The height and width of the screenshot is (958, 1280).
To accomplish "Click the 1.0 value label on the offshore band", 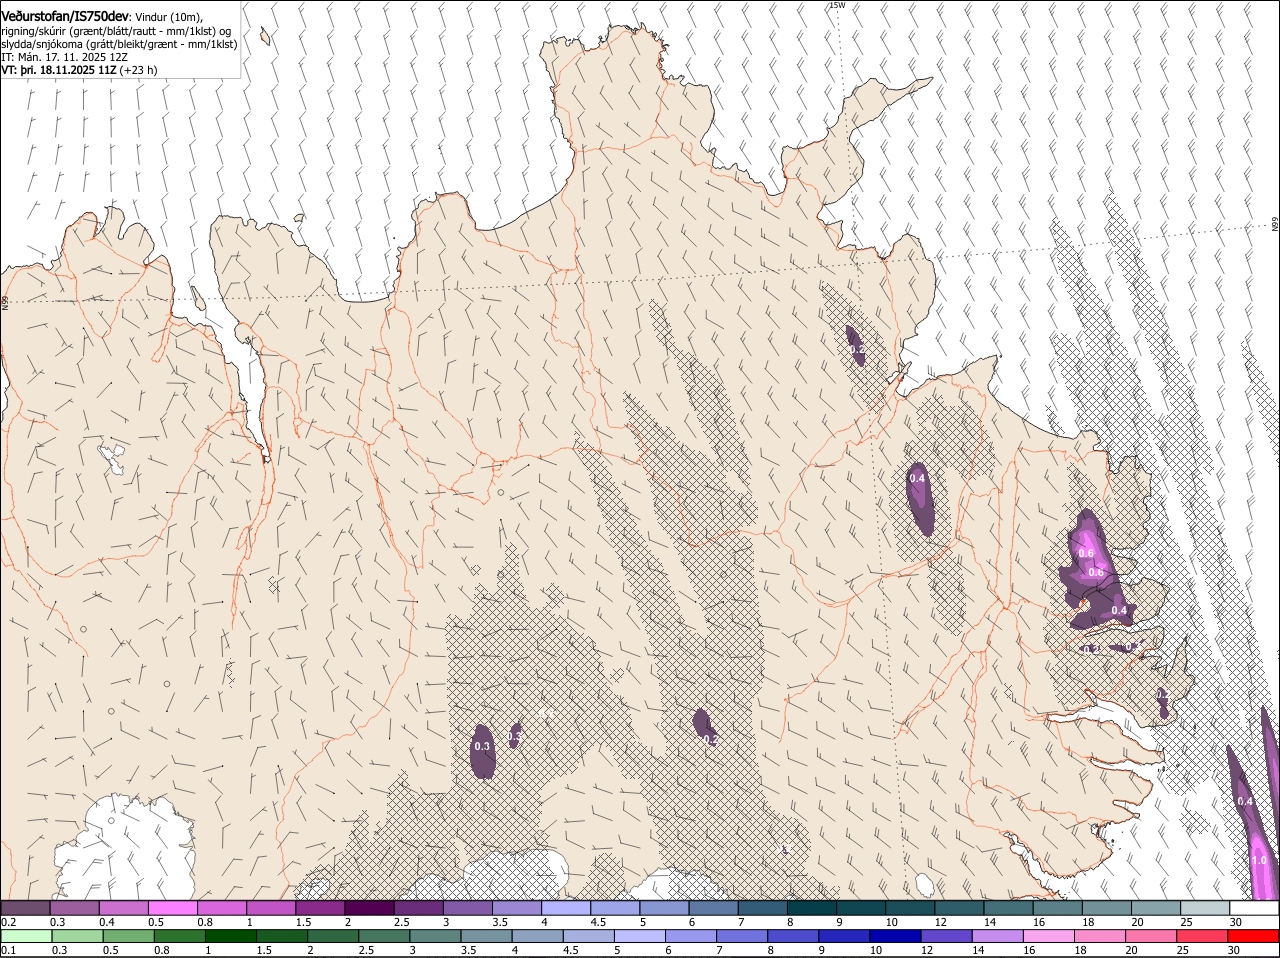I will [1259, 860].
